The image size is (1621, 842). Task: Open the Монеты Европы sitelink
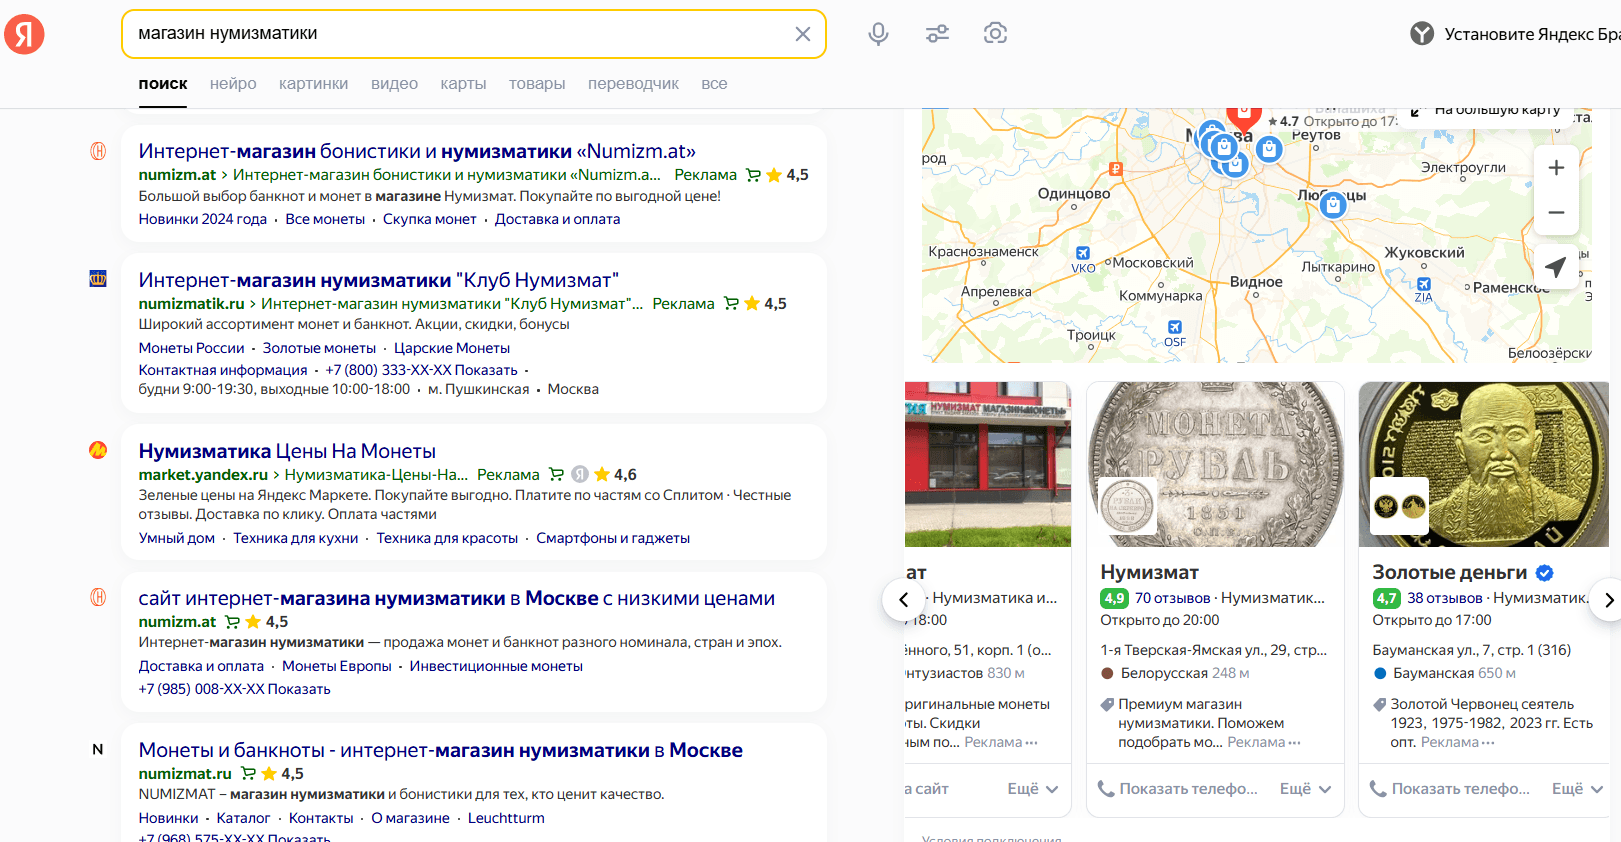click(337, 666)
